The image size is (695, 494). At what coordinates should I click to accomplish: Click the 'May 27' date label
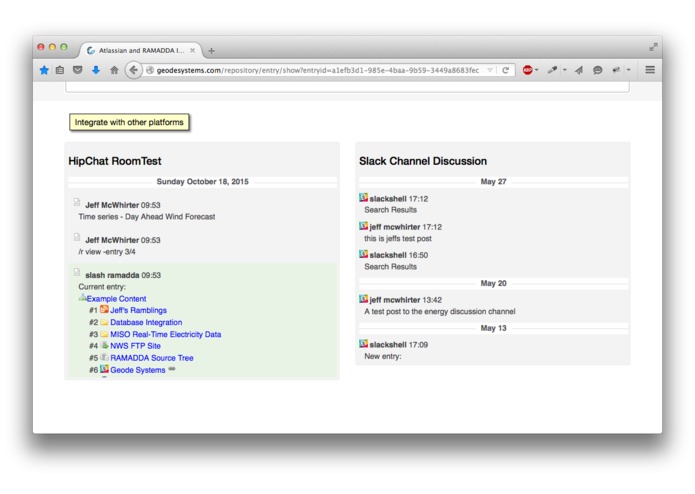(x=493, y=182)
